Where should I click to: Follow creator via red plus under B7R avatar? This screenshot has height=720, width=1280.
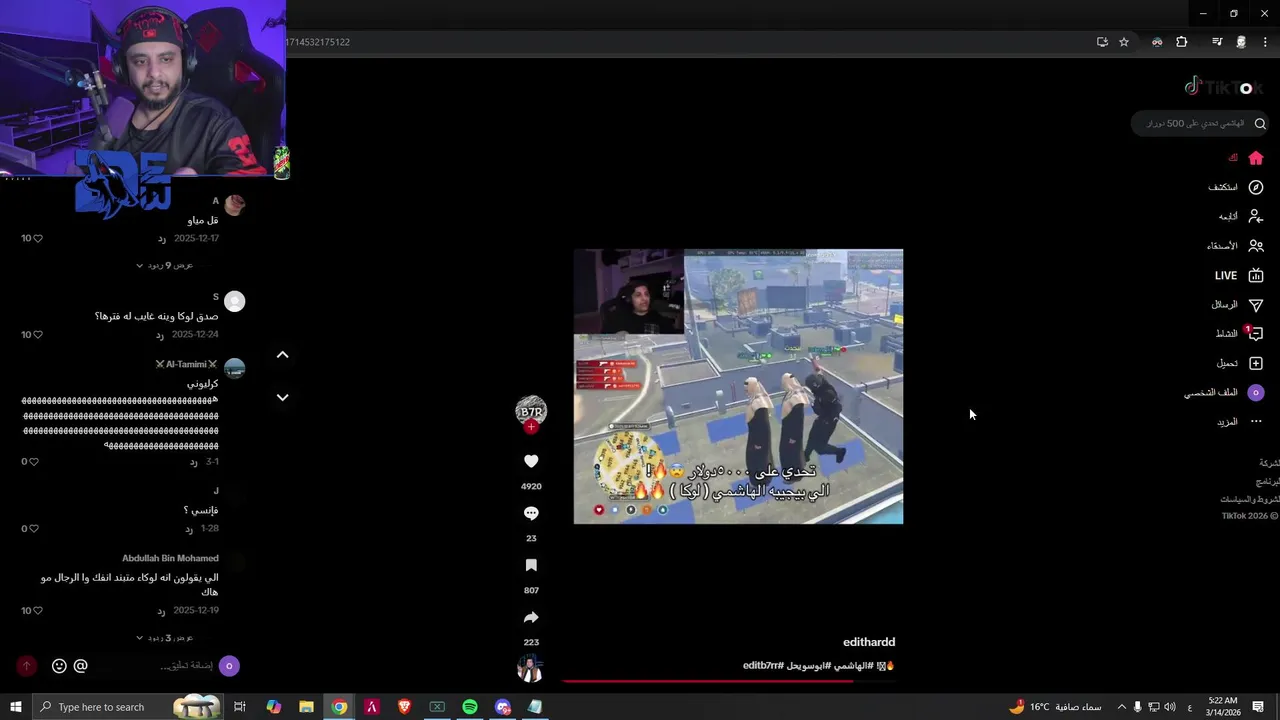click(531, 427)
